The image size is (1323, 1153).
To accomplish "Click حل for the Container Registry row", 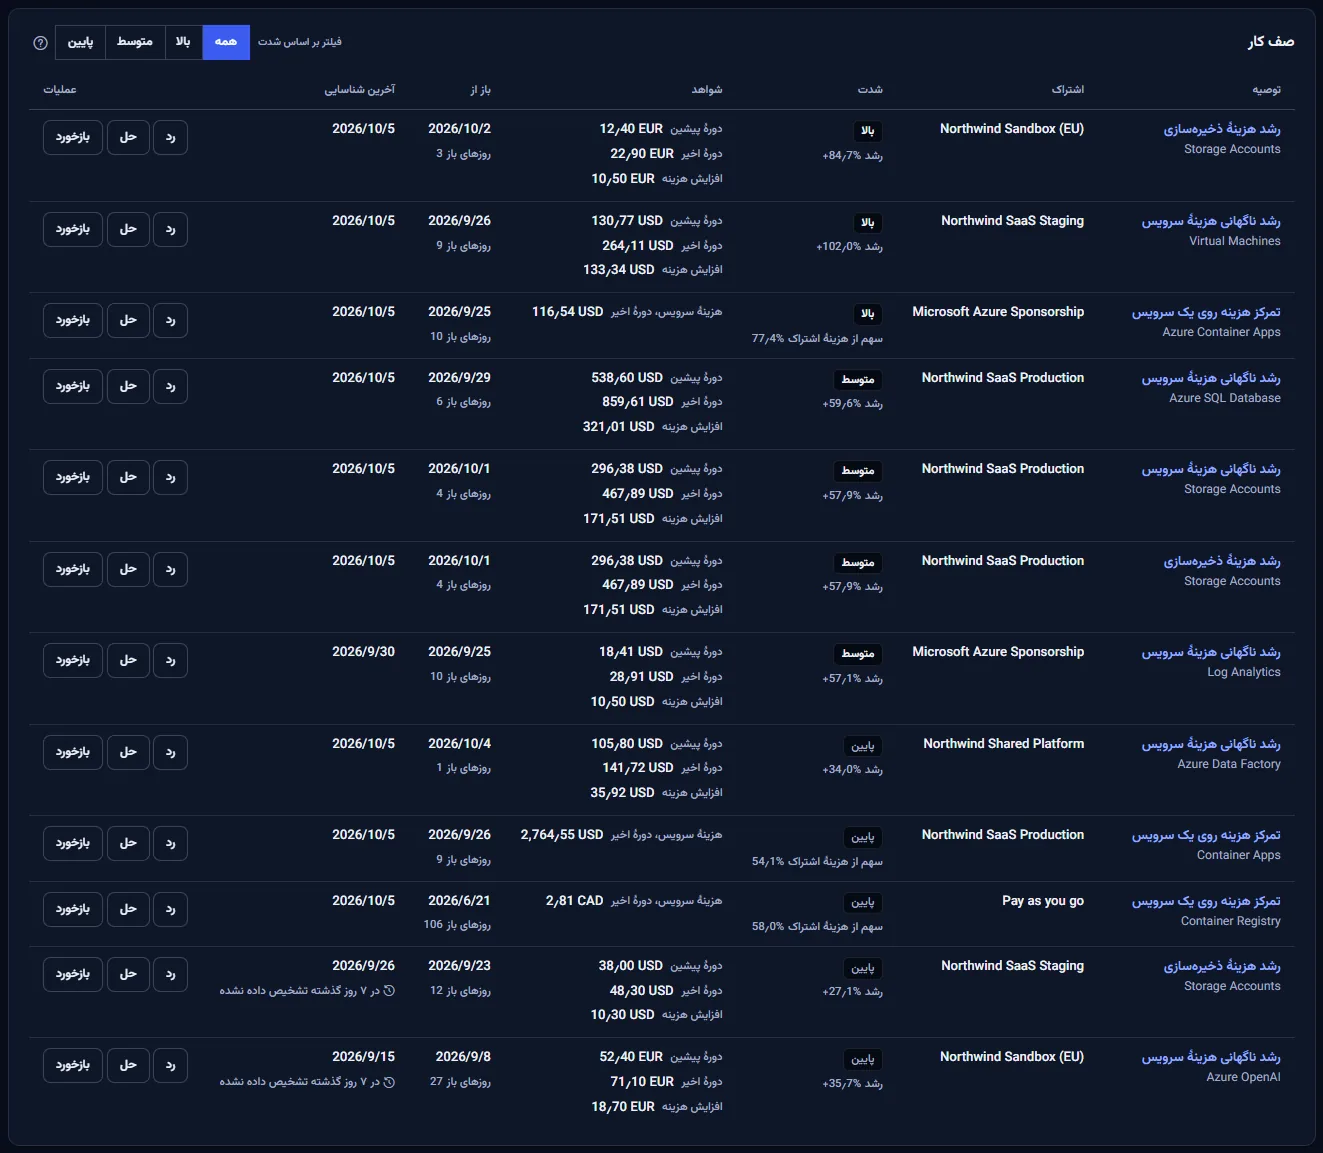I will pos(128,910).
